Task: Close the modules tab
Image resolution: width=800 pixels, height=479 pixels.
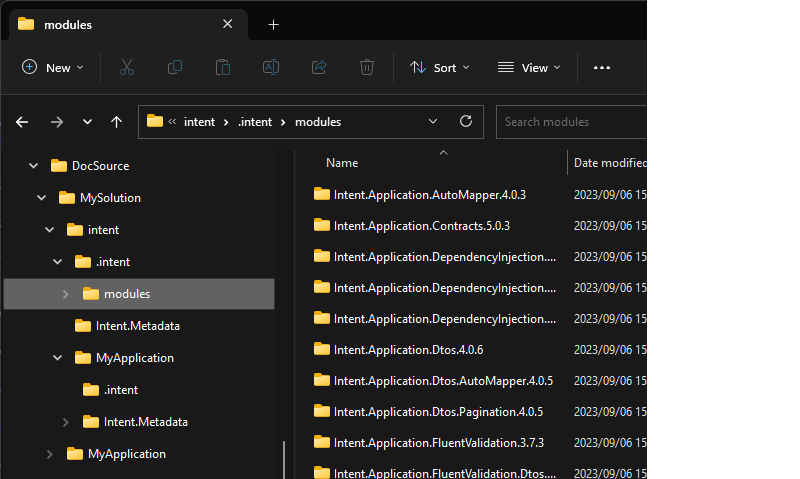Action: [228, 24]
